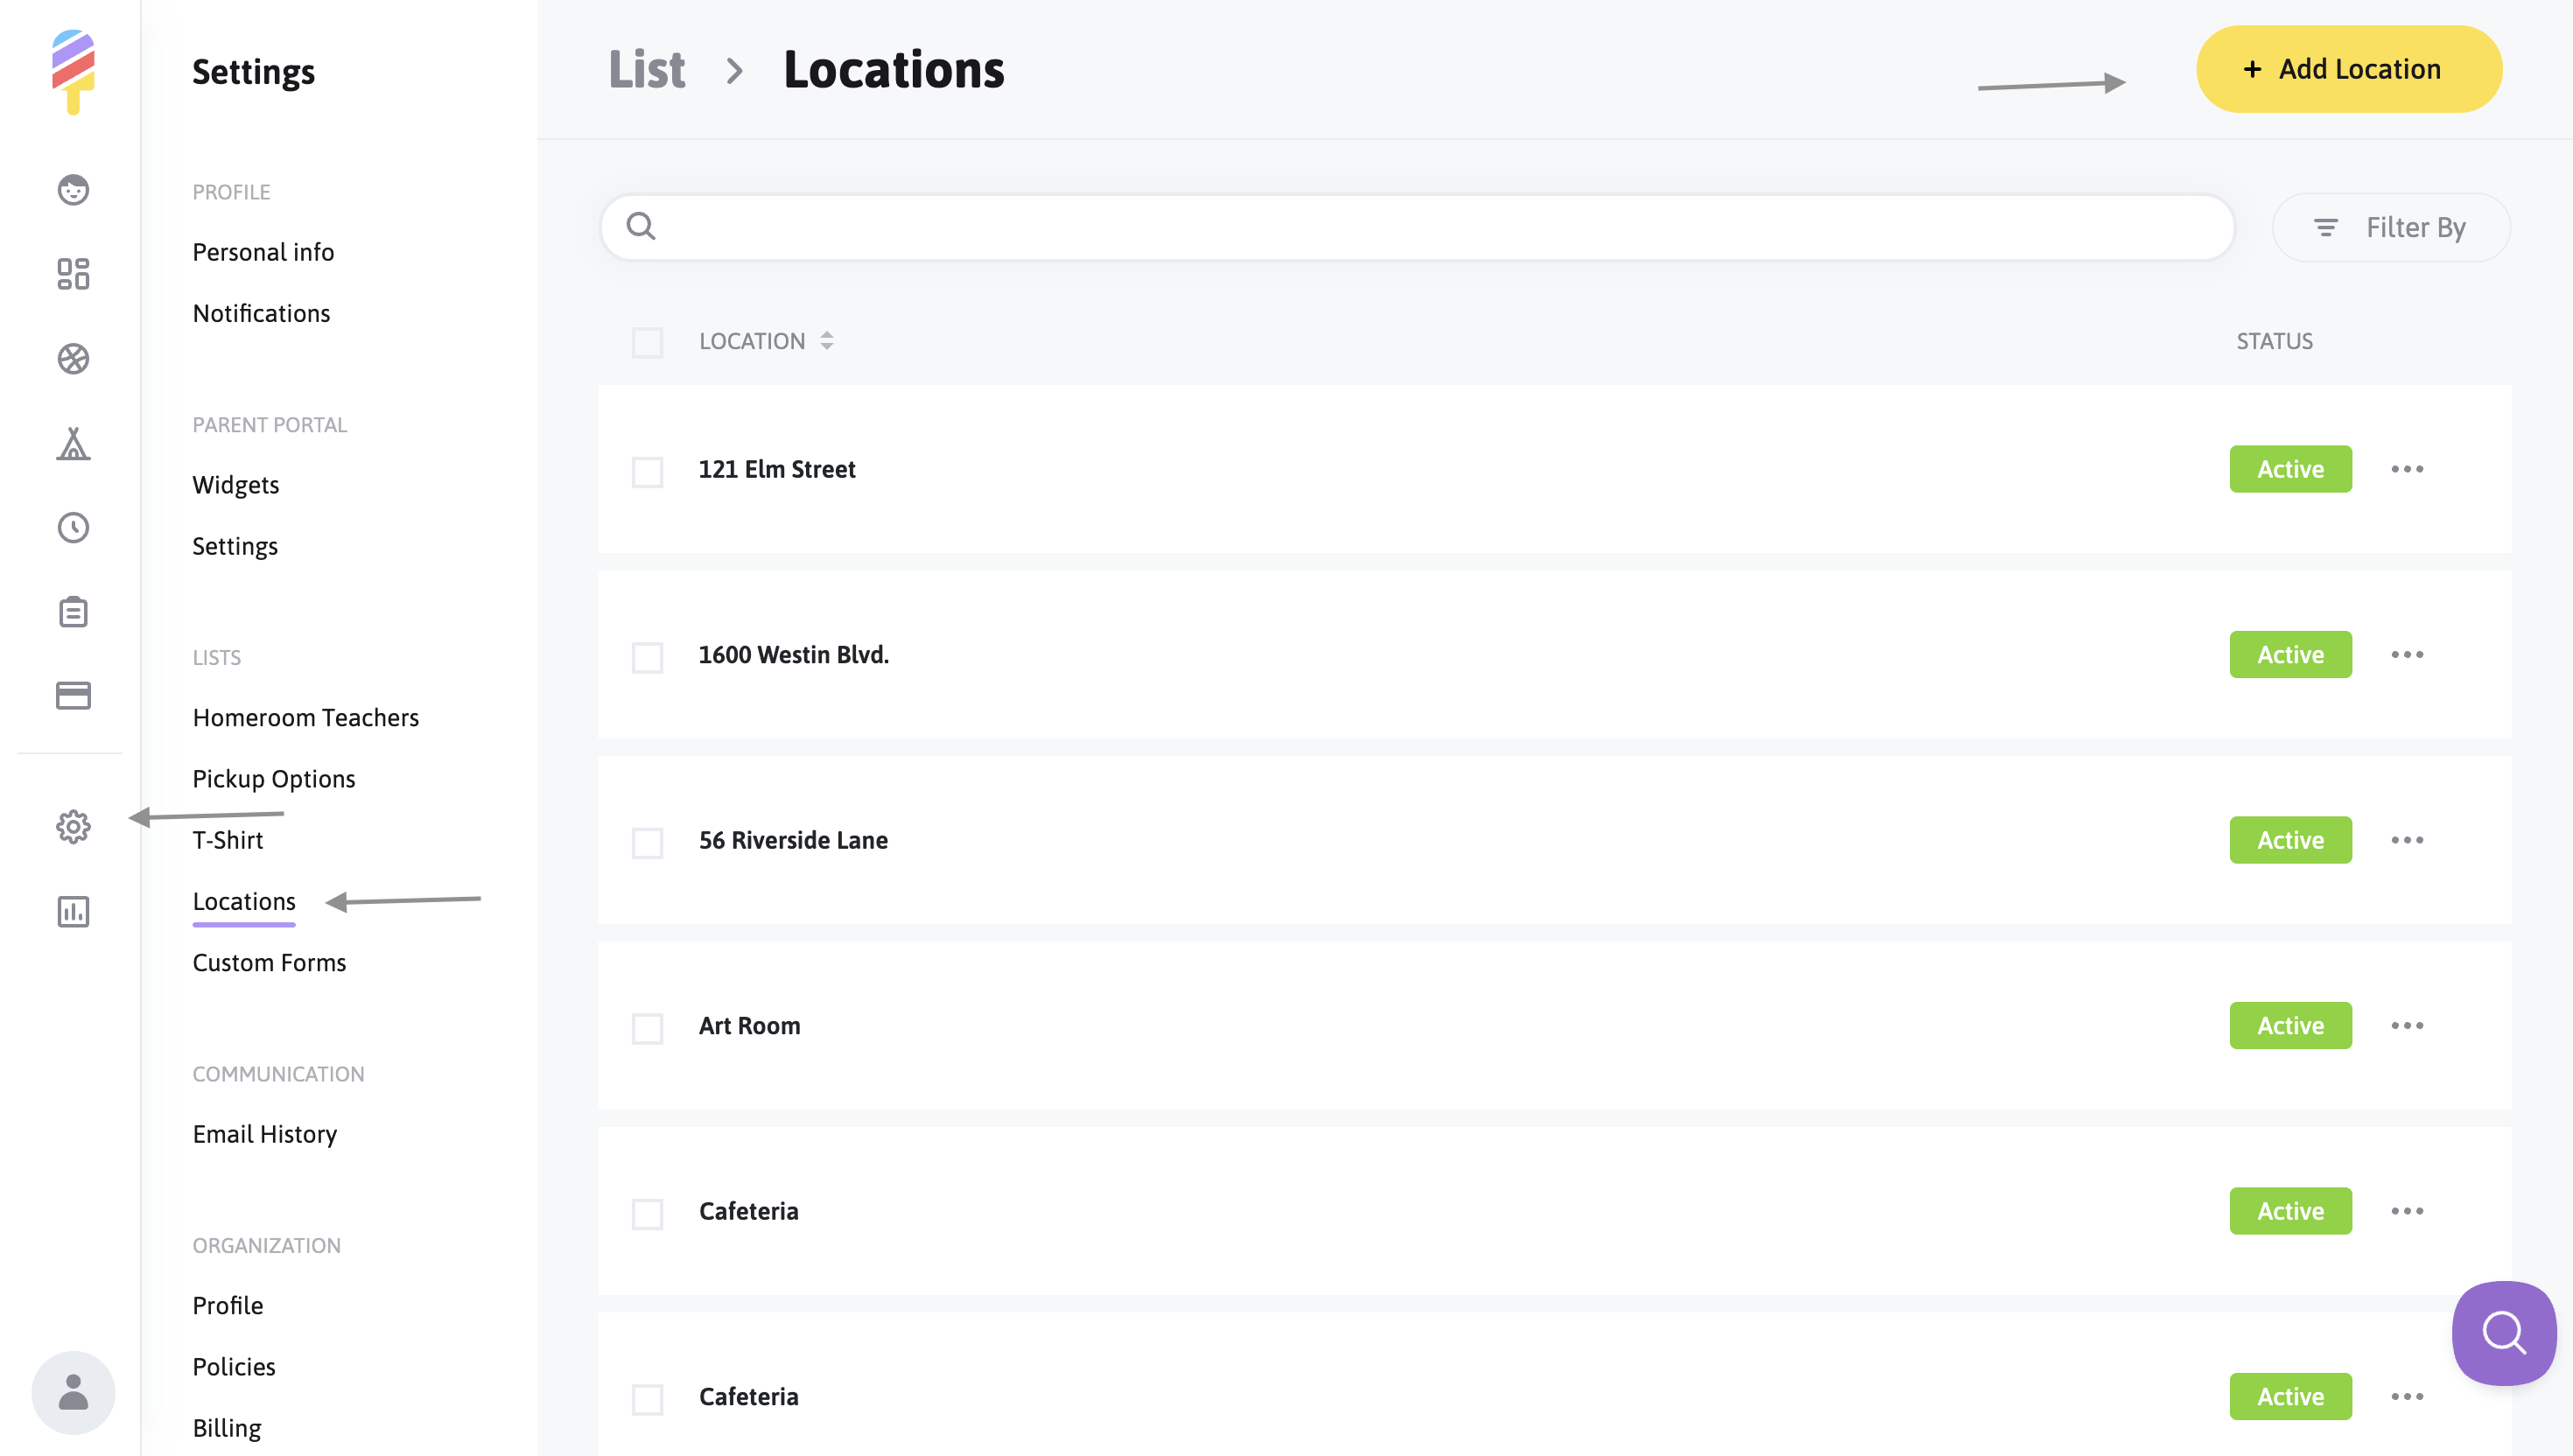
Task: Check the 121 Elm Street checkbox
Action: pyautogui.click(x=647, y=471)
